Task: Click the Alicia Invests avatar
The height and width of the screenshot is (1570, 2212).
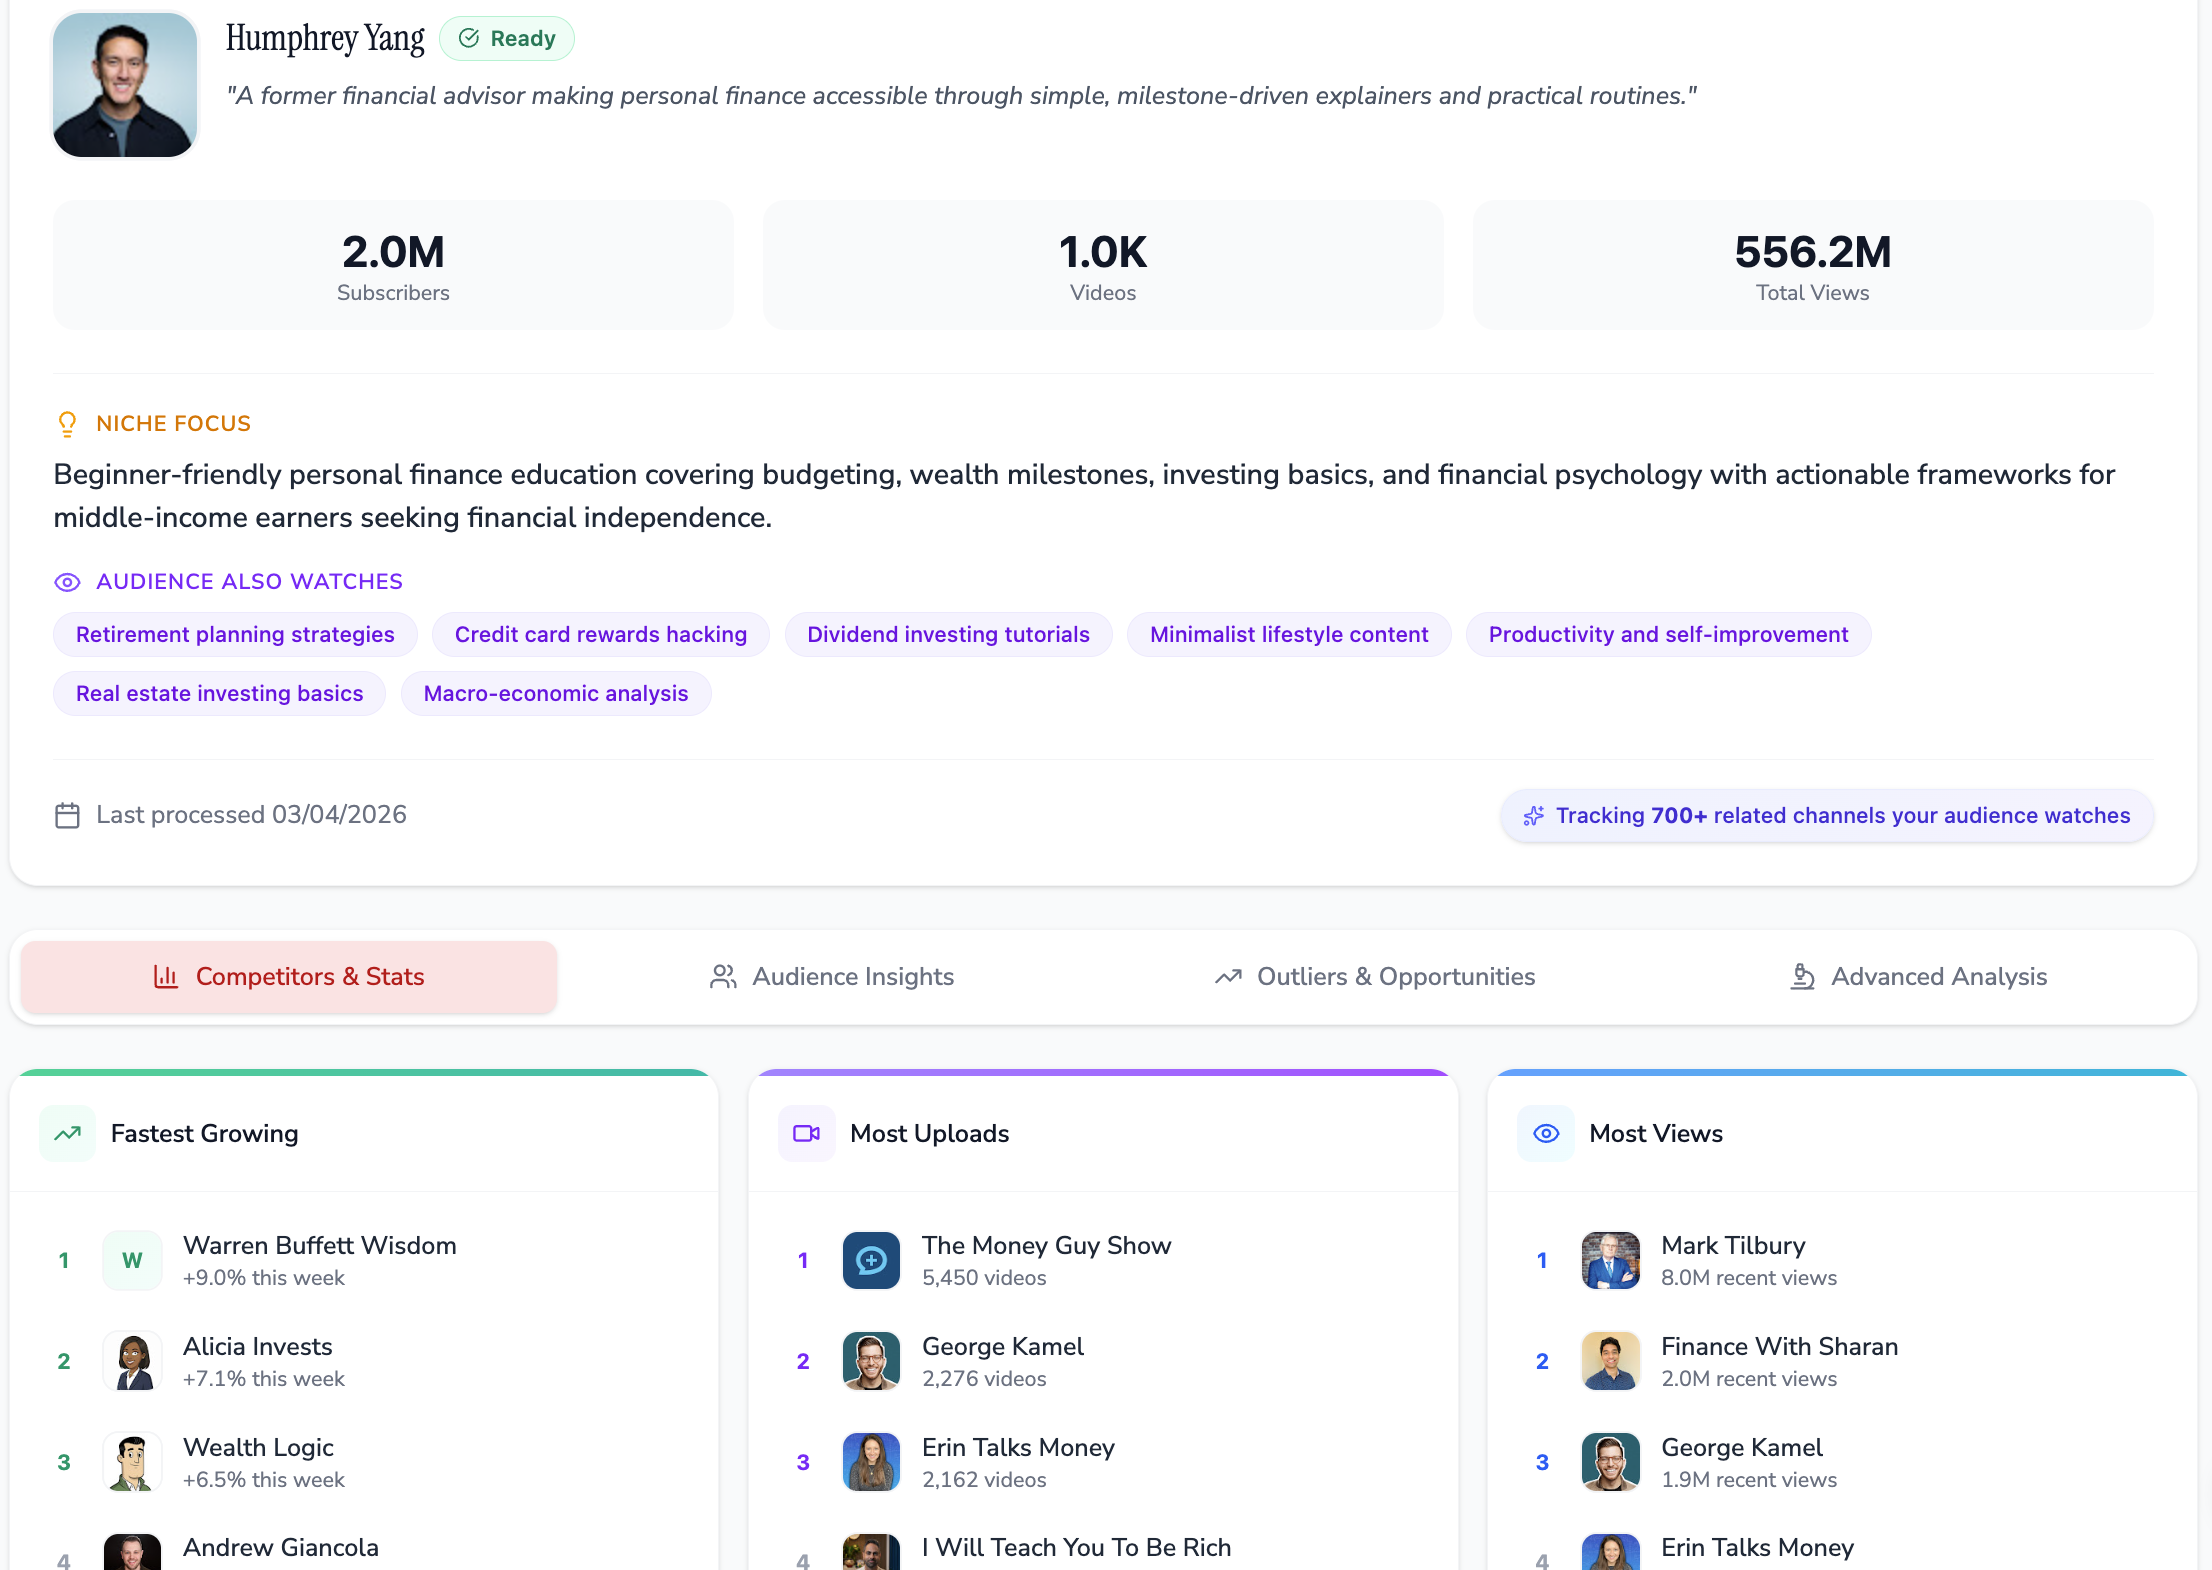Action: coord(132,1361)
